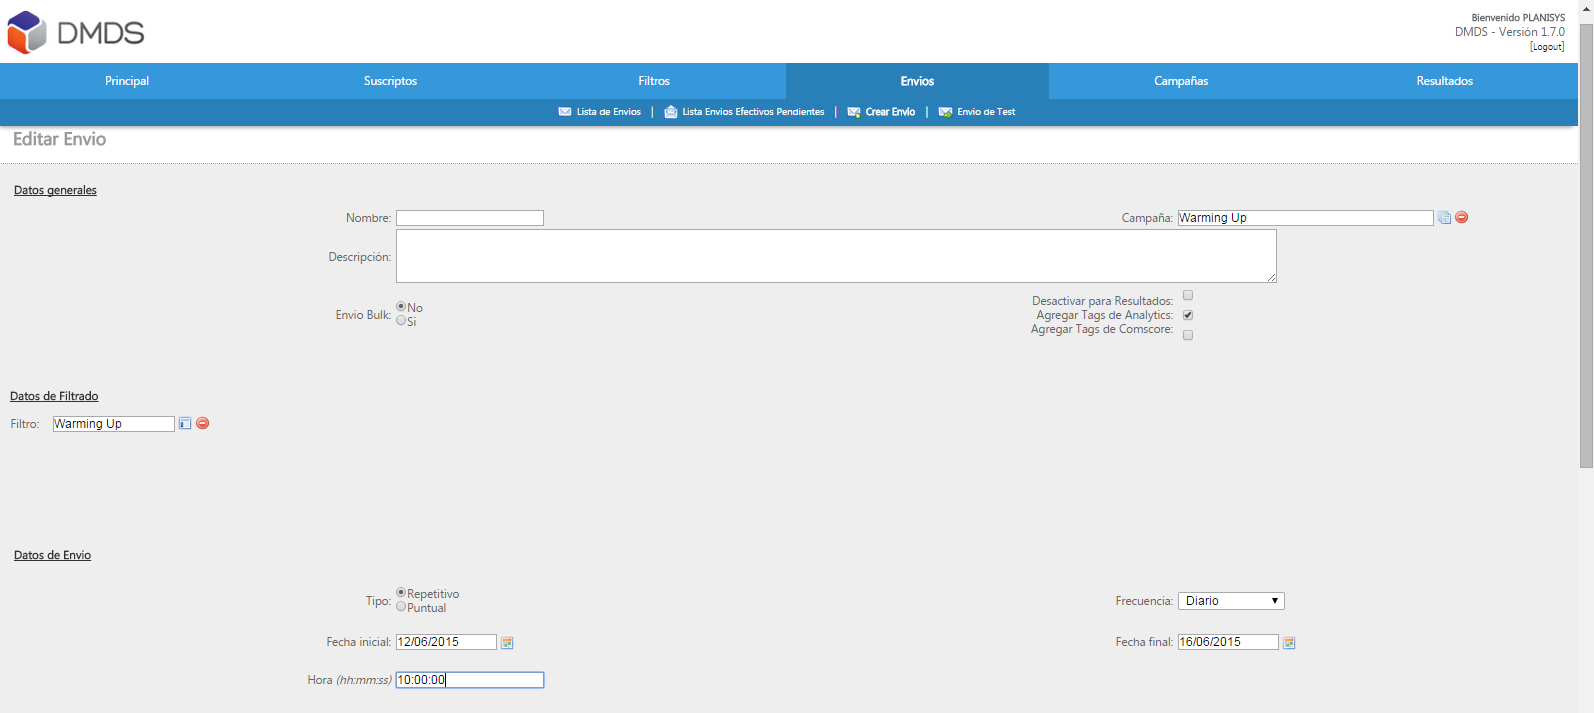Open filter picker icon next to Filtro
Image resolution: width=1594 pixels, height=713 pixels.
click(185, 424)
